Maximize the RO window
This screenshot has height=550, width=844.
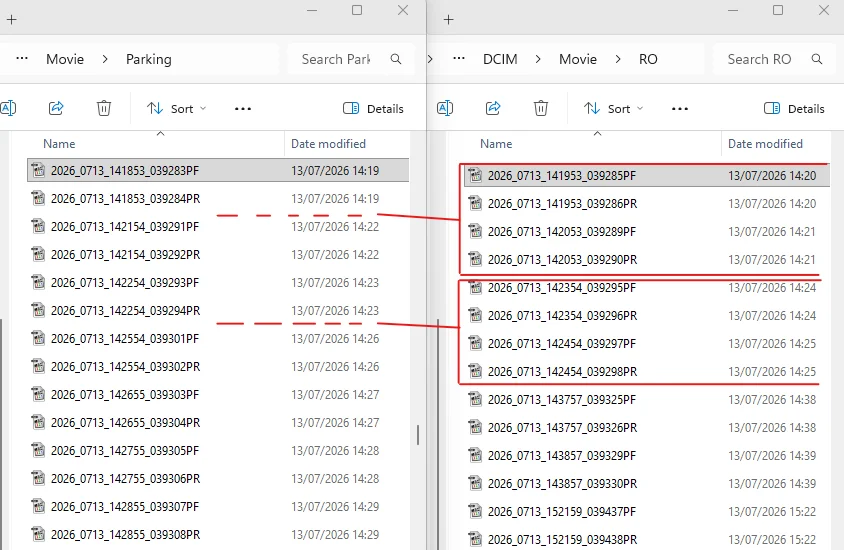pos(778,10)
